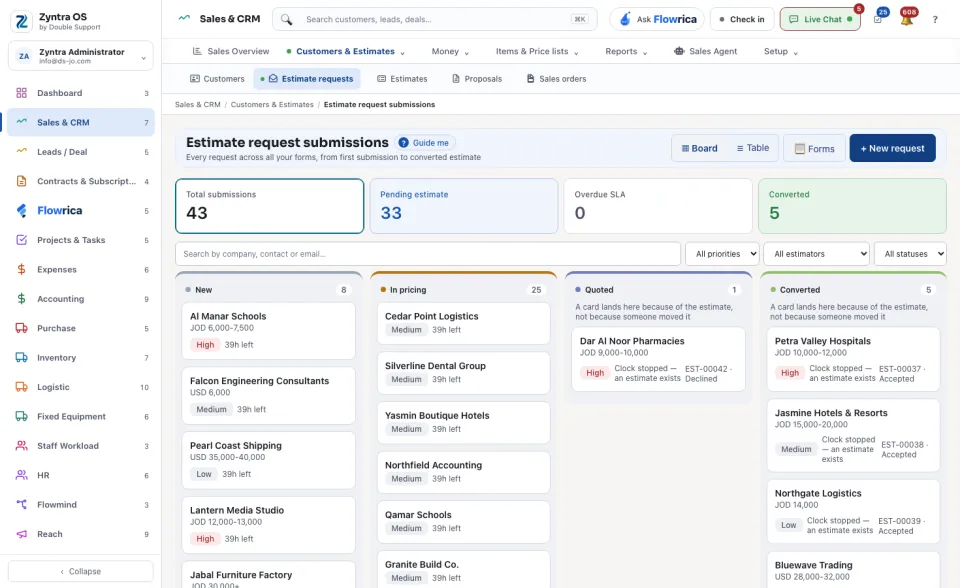Open the tasks checklist icon with 25 badge

[x=879, y=18]
